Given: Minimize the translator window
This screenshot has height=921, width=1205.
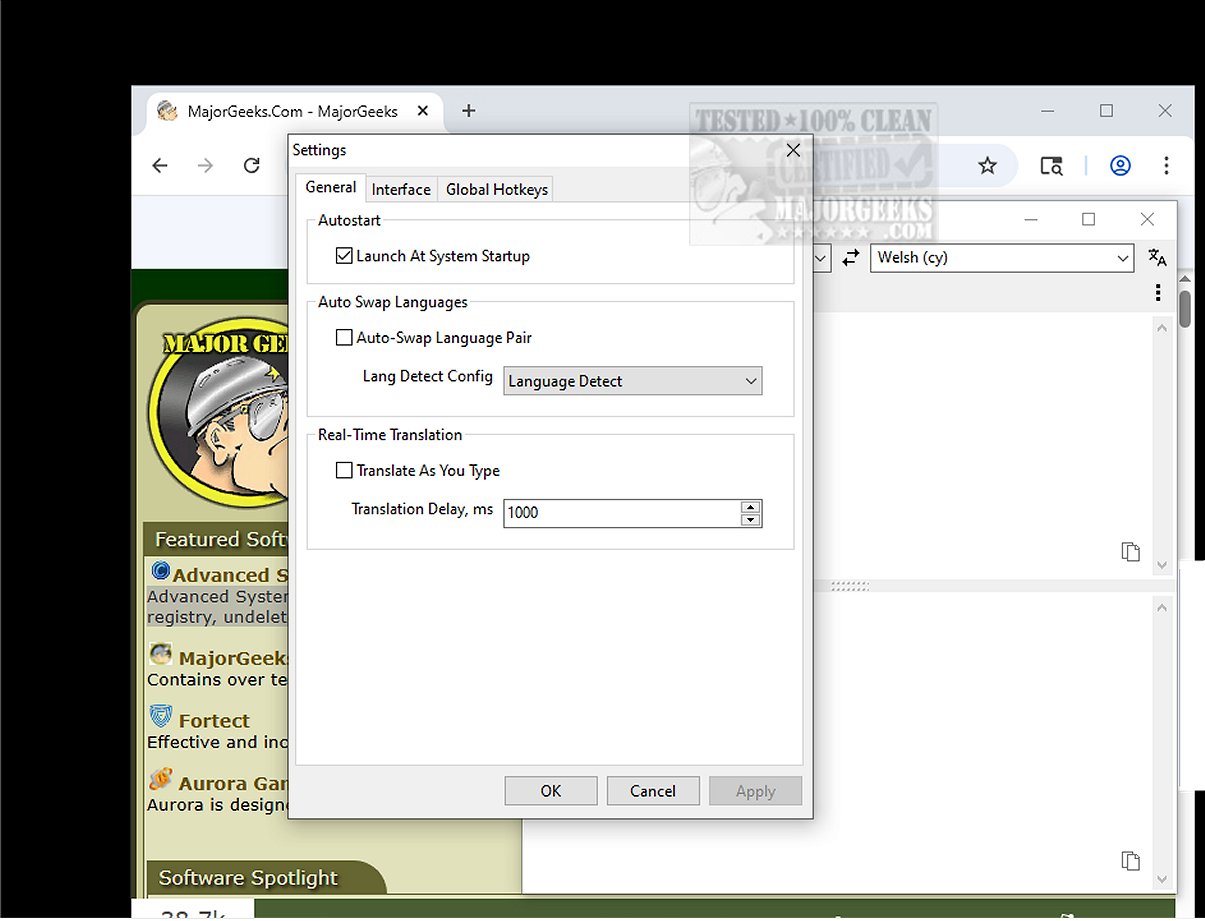Looking at the screenshot, I should tap(1031, 219).
